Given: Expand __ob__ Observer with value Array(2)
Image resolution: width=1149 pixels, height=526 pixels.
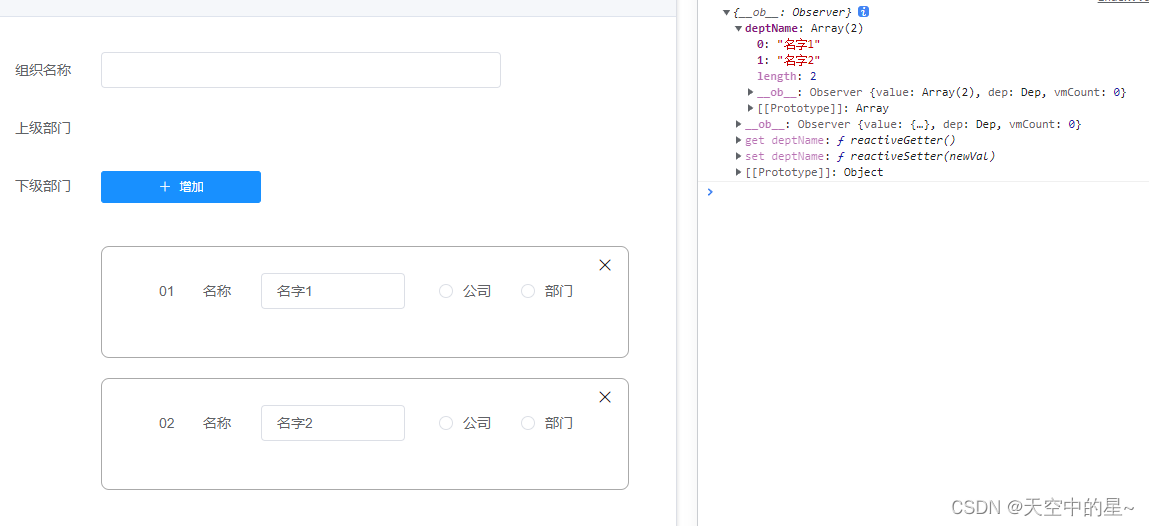Looking at the screenshot, I should click(x=751, y=92).
